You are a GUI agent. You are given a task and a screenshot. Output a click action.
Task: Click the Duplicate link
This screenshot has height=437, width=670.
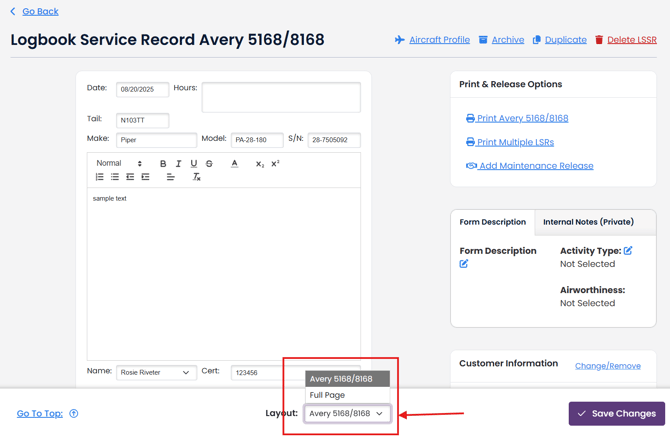click(565, 40)
